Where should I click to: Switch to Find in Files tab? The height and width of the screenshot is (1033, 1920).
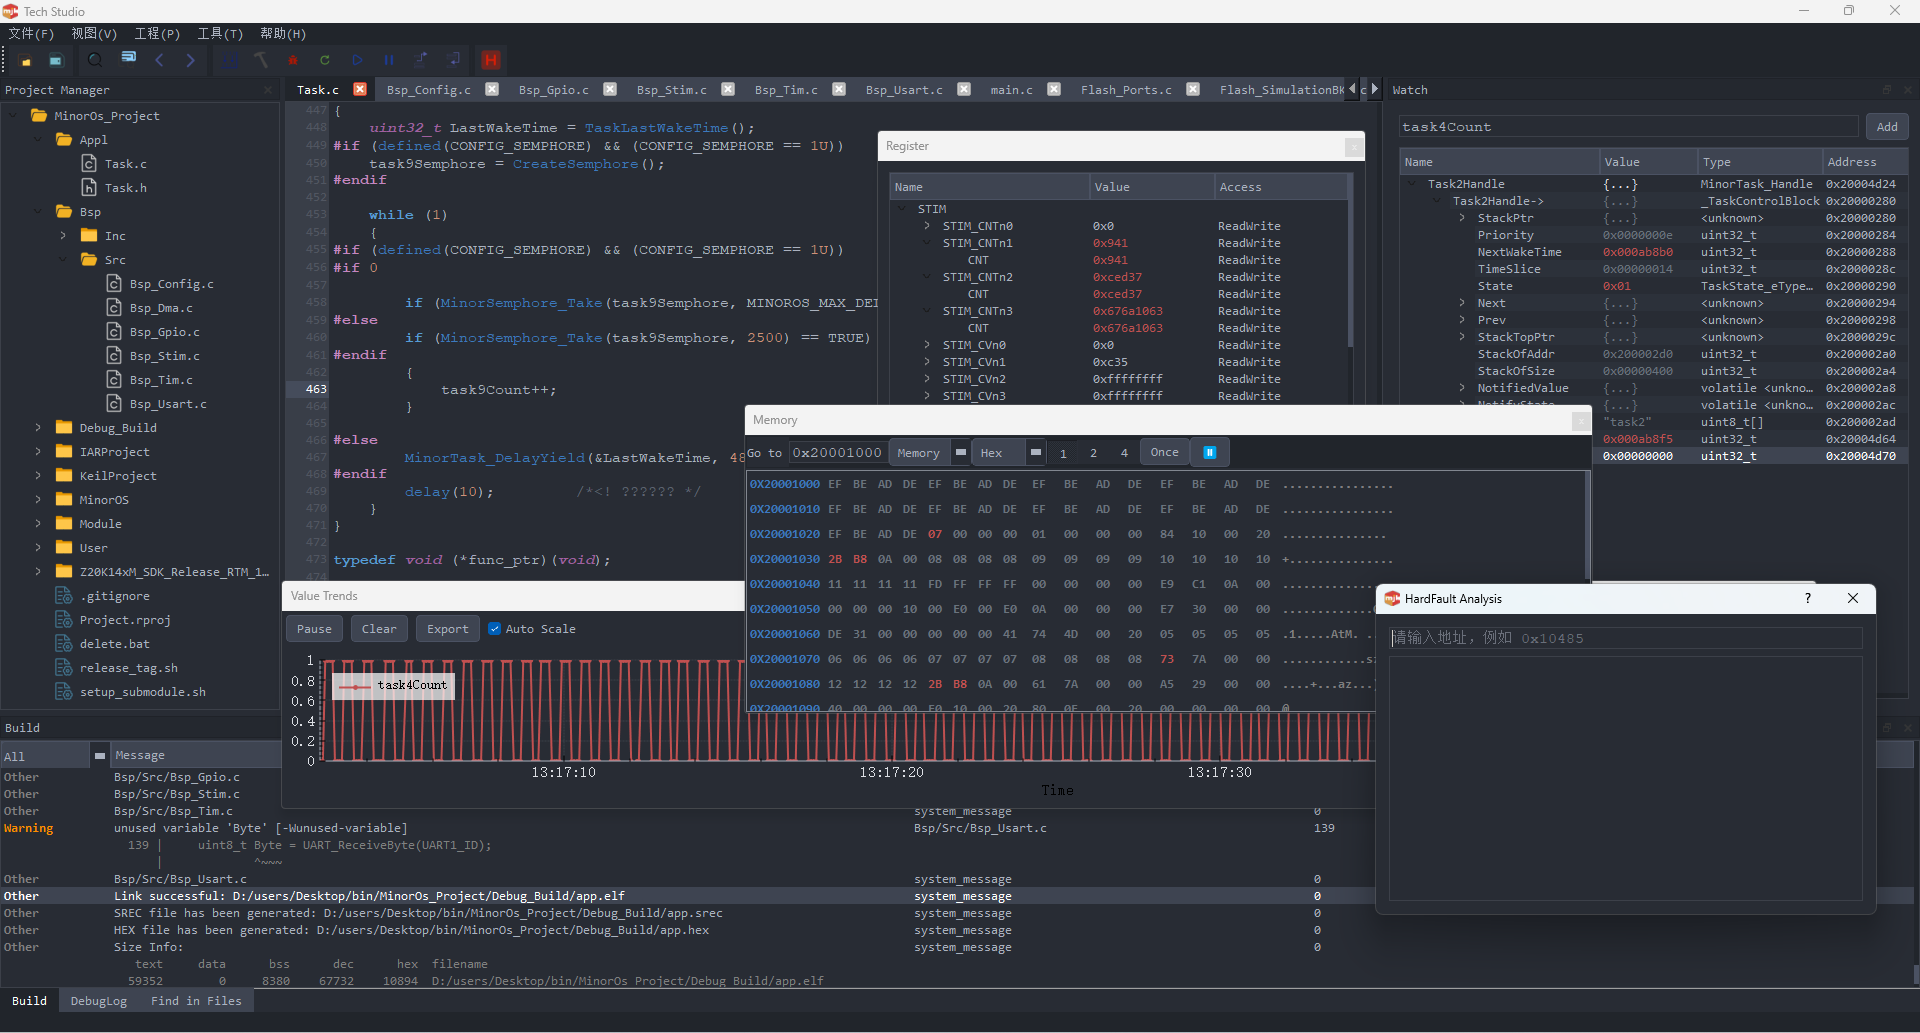[x=196, y=1001]
